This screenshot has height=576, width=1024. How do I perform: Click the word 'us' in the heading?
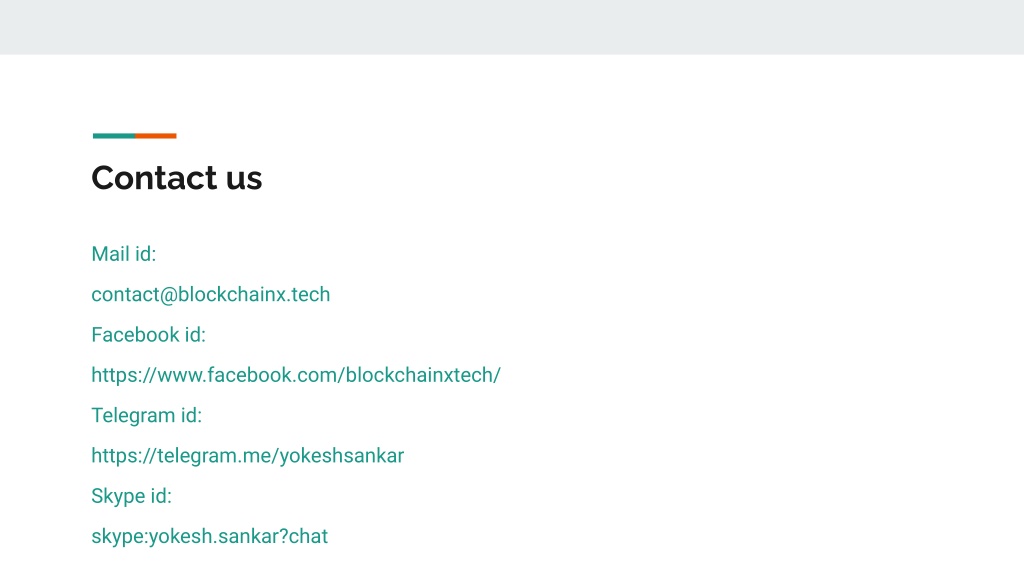(x=244, y=180)
